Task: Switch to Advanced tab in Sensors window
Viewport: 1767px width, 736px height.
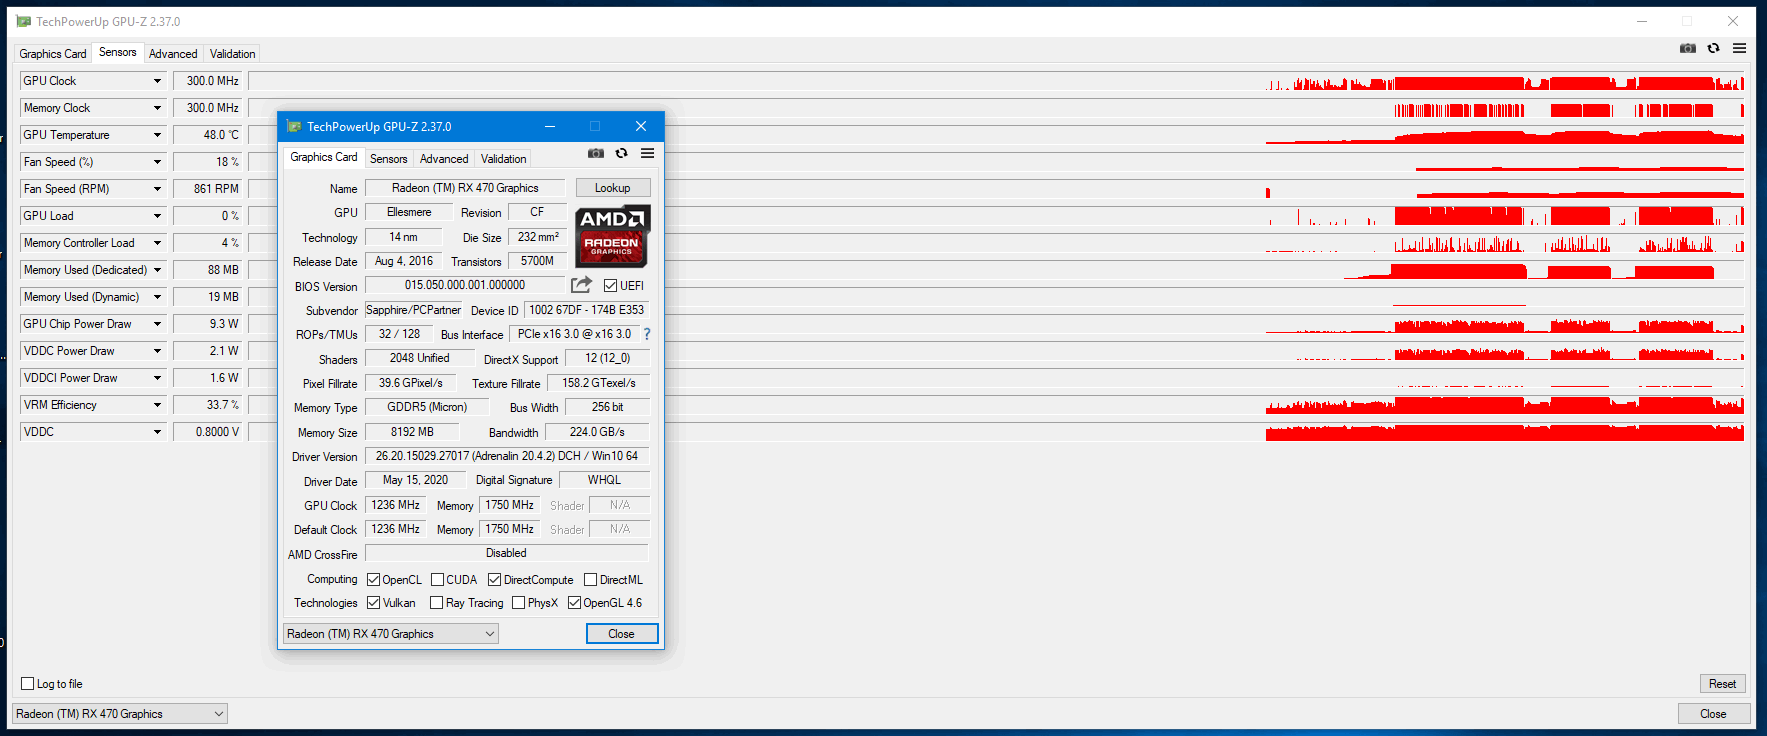Action: tap(173, 54)
